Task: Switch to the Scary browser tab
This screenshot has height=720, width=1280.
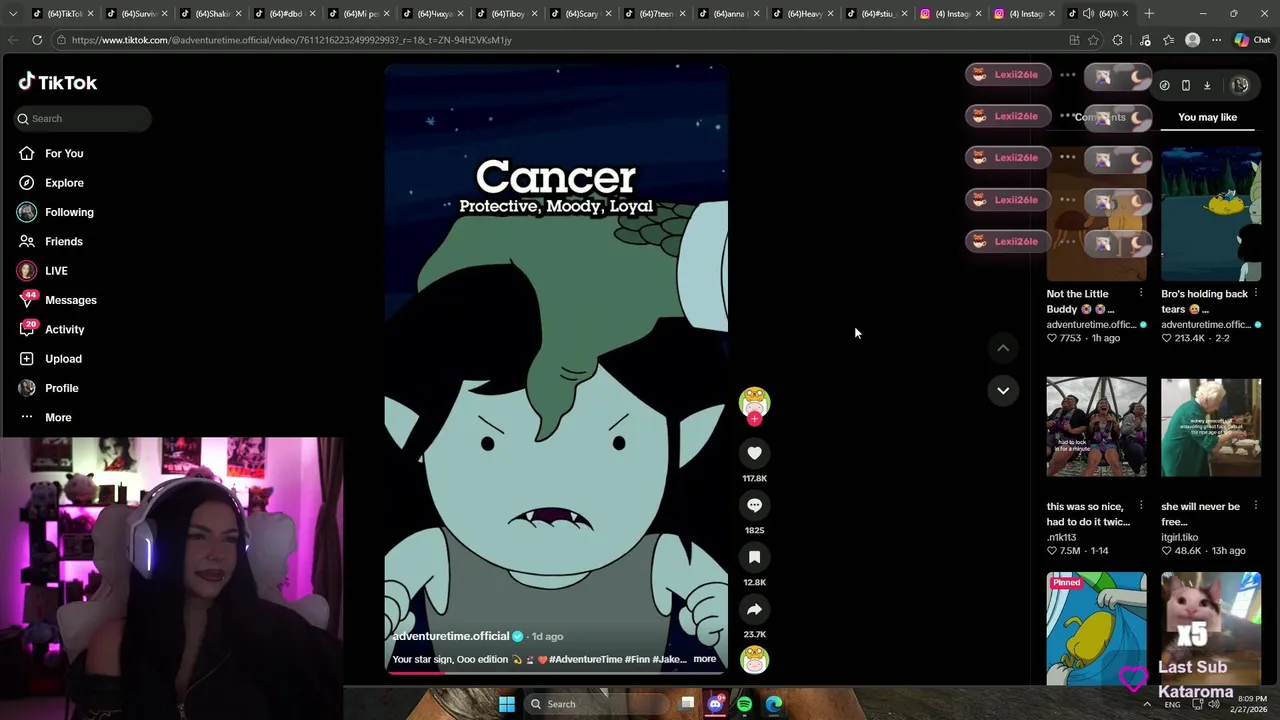Action: [x=580, y=14]
